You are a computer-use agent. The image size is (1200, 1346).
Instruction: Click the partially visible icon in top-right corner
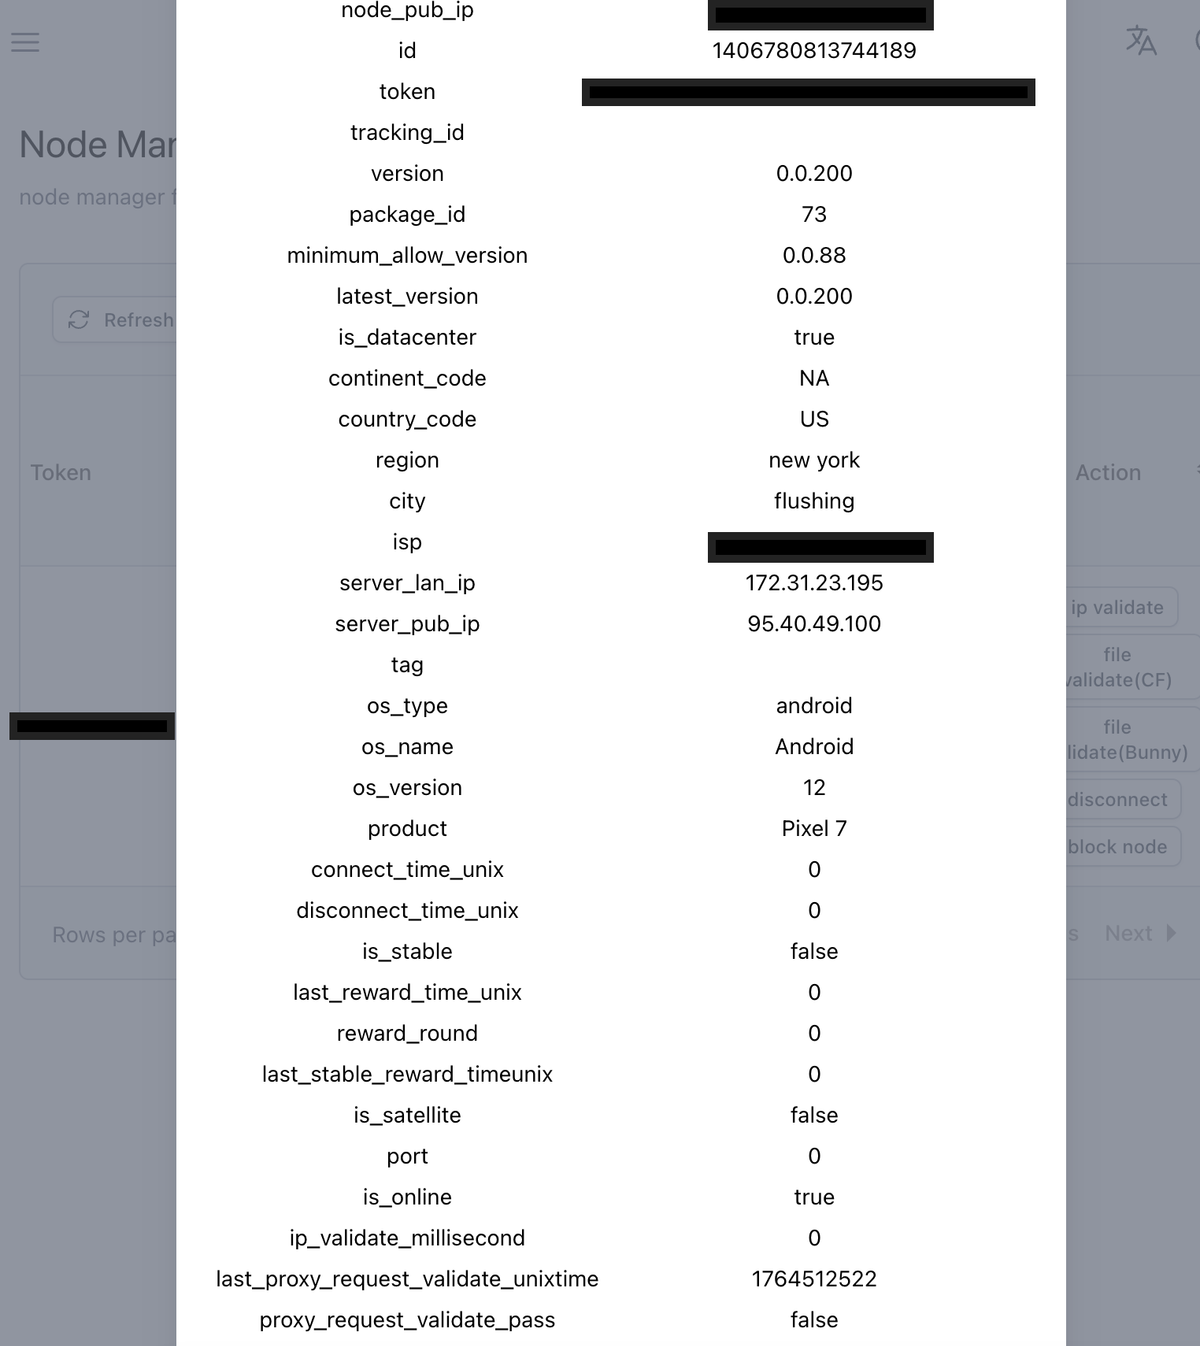(x=1197, y=42)
